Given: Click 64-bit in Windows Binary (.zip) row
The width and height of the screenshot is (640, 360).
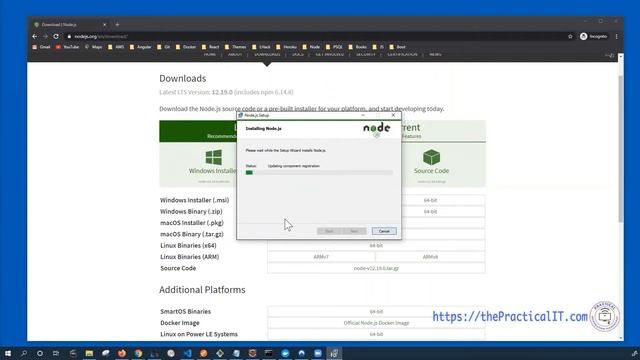Looking at the screenshot, I should (x=430, y=211).
